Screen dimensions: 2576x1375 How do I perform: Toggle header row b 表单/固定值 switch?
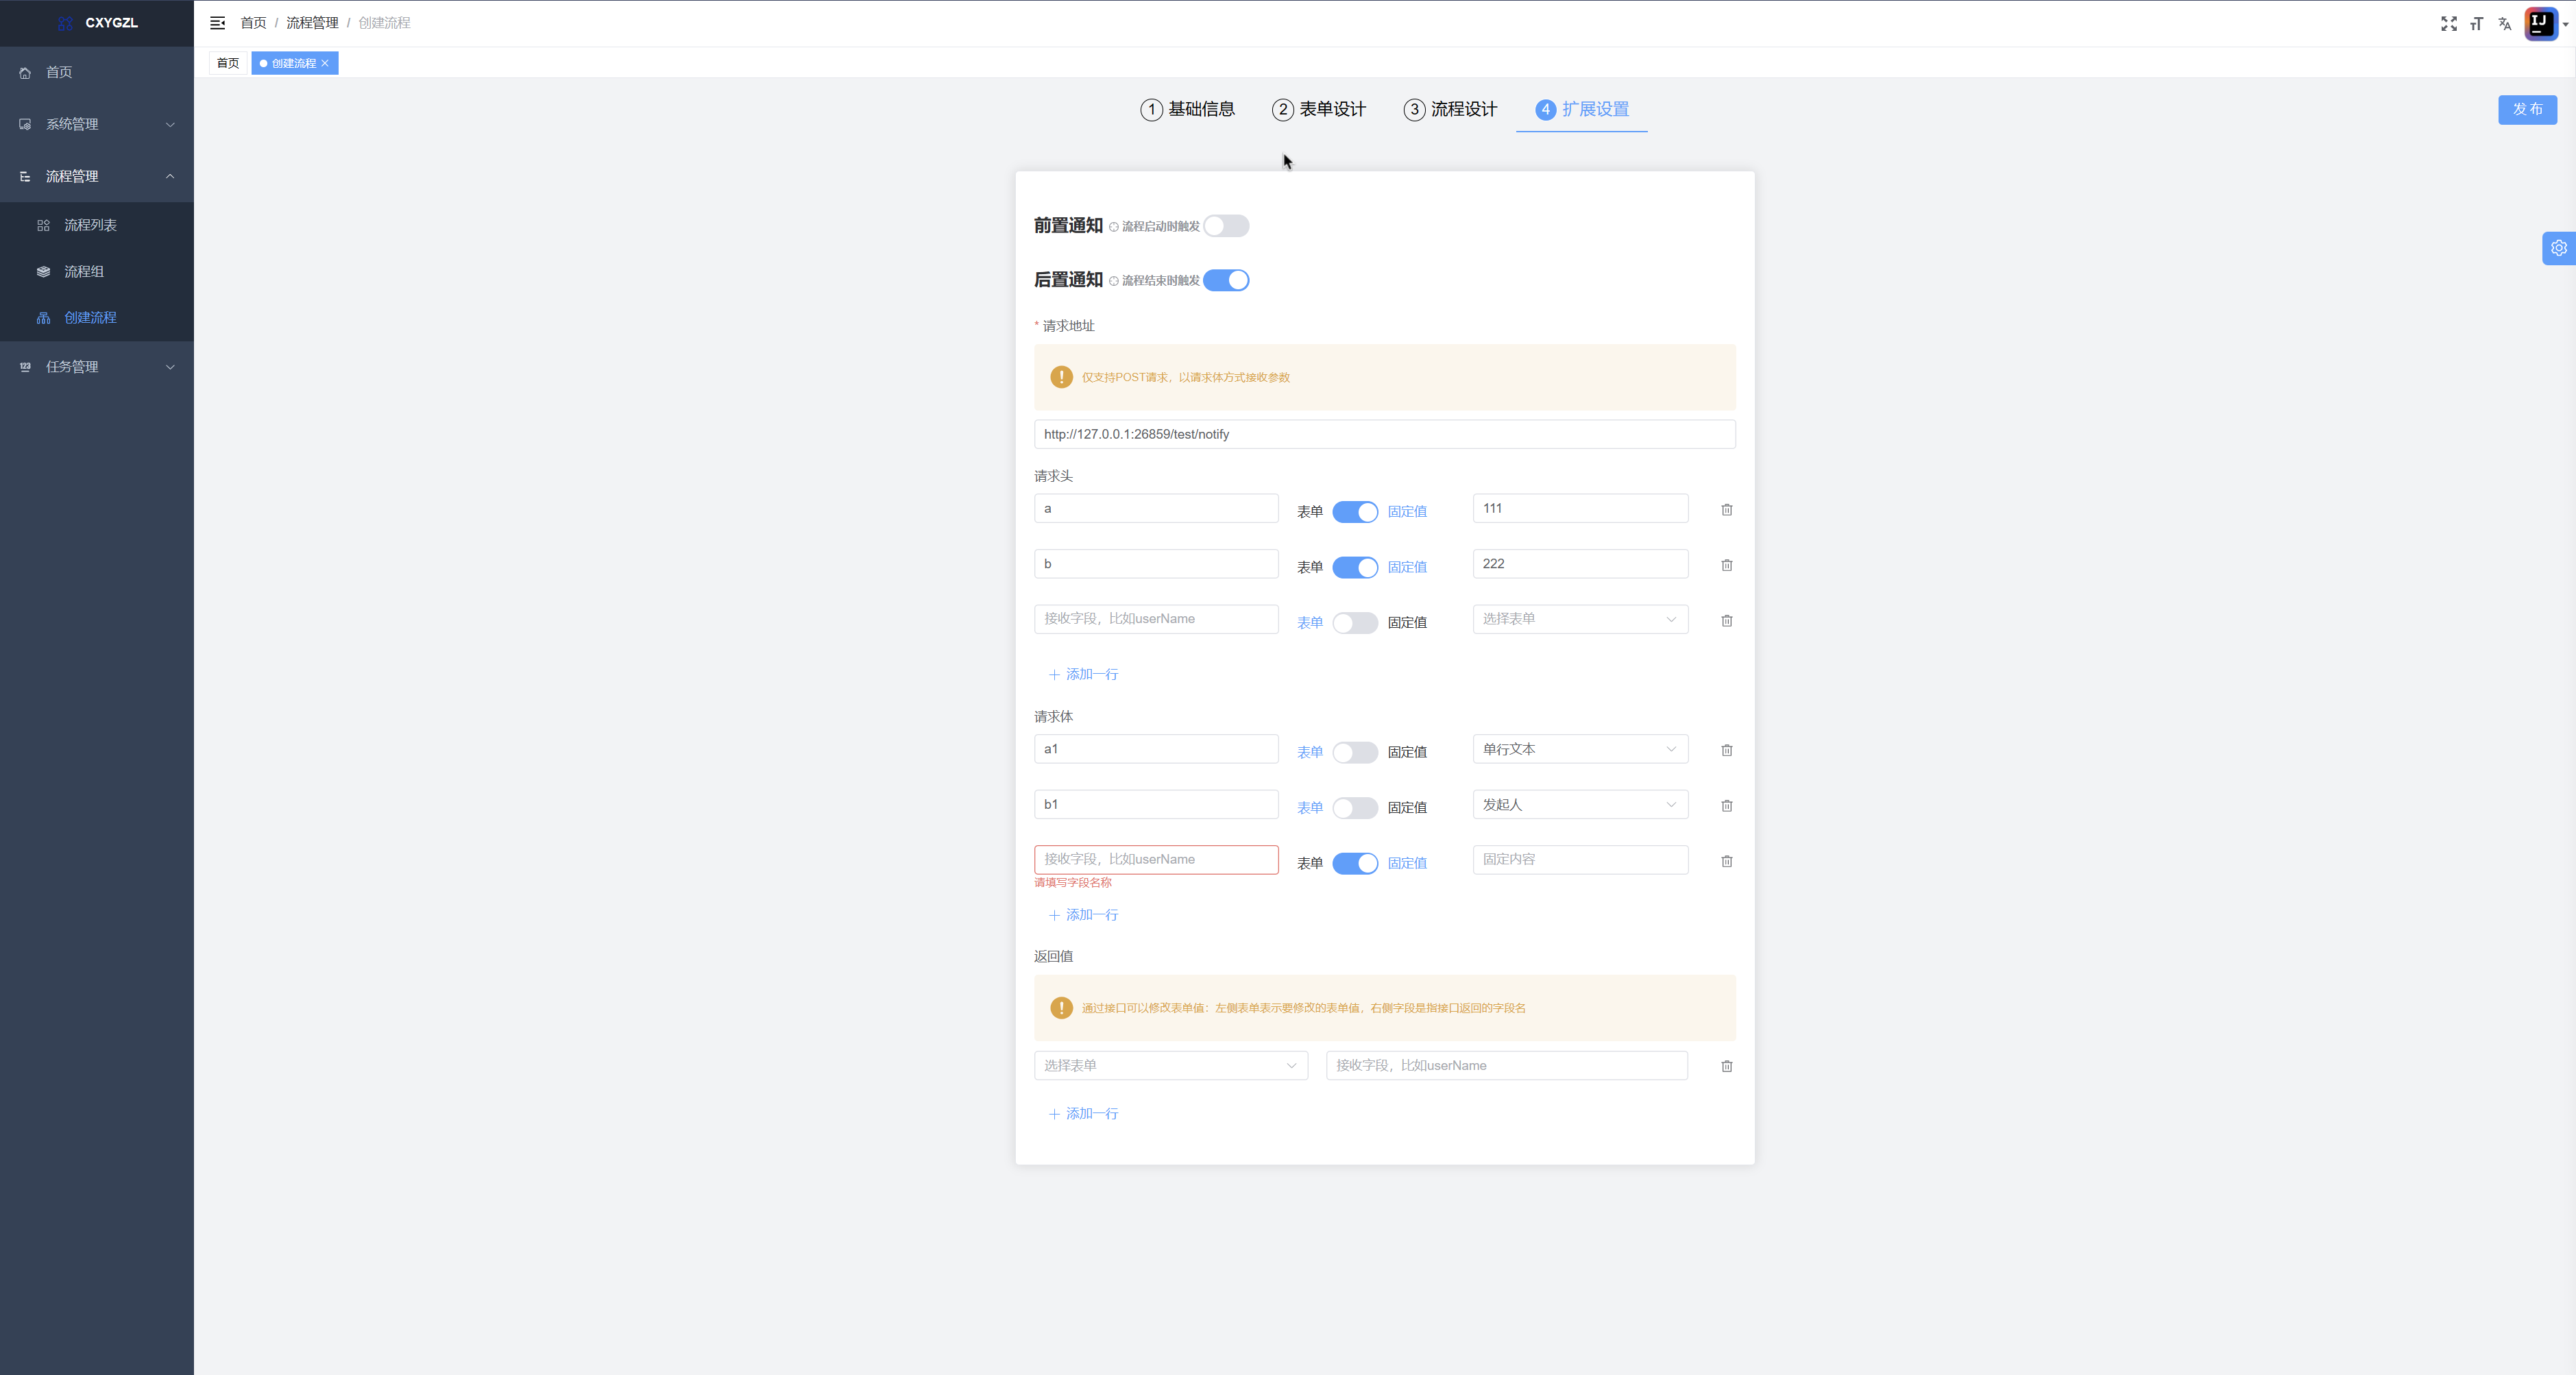tap(1355, 567)
